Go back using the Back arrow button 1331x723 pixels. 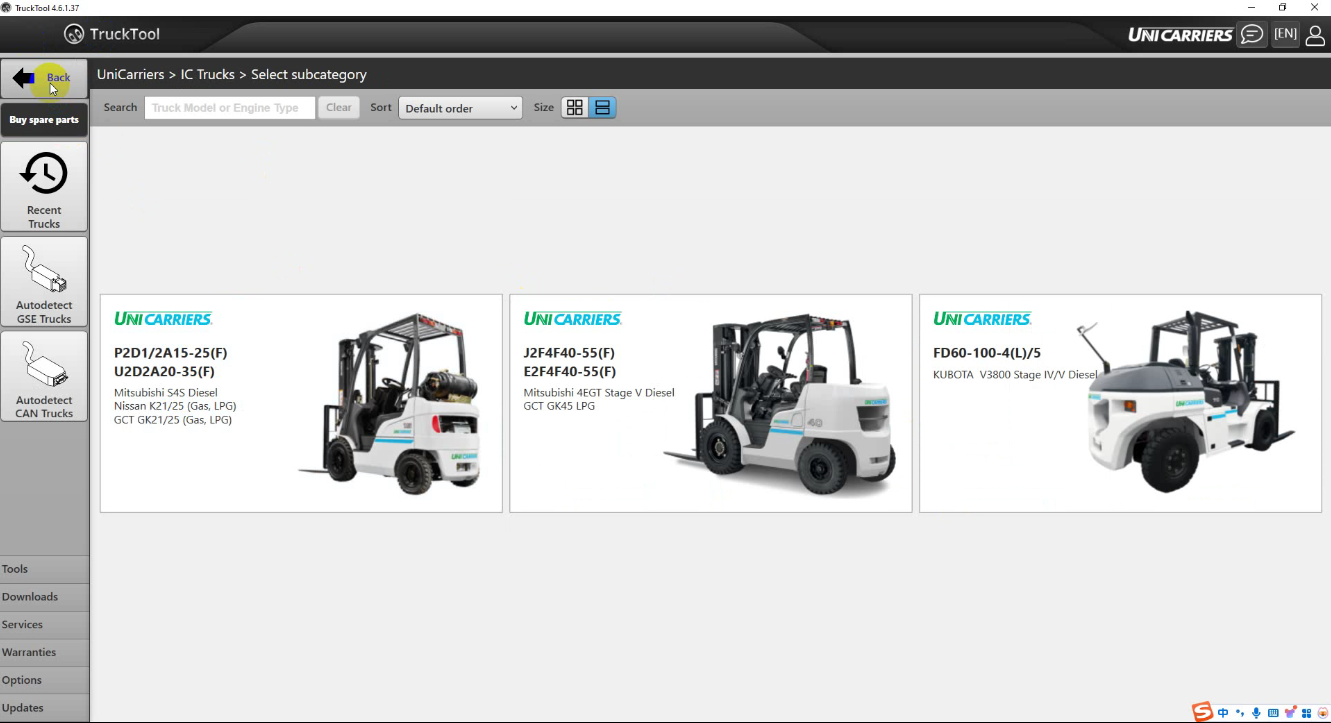[x=44, y=78]
